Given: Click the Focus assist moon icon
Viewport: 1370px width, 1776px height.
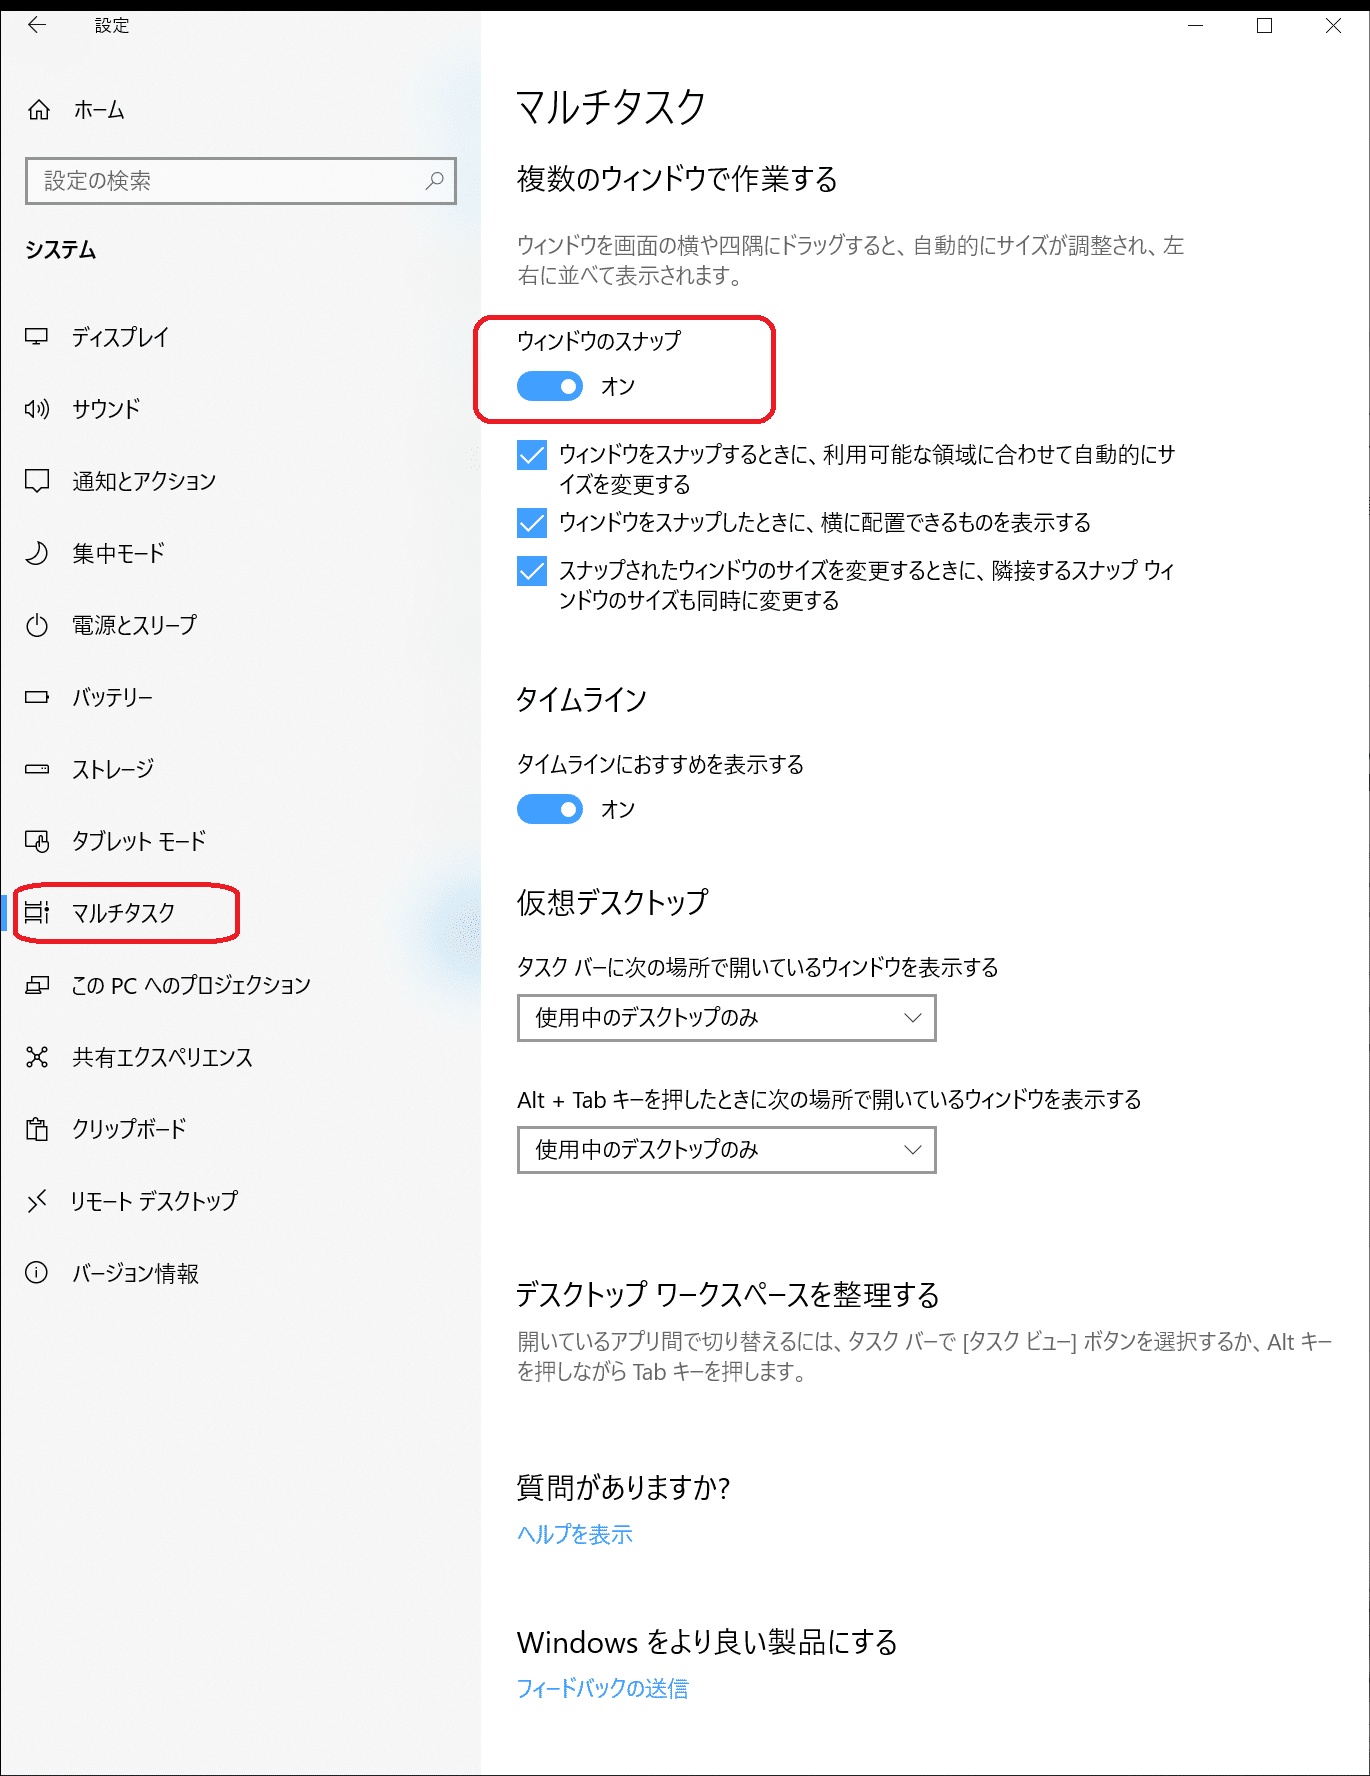Looking at the screenshot, I should [37, 553].
